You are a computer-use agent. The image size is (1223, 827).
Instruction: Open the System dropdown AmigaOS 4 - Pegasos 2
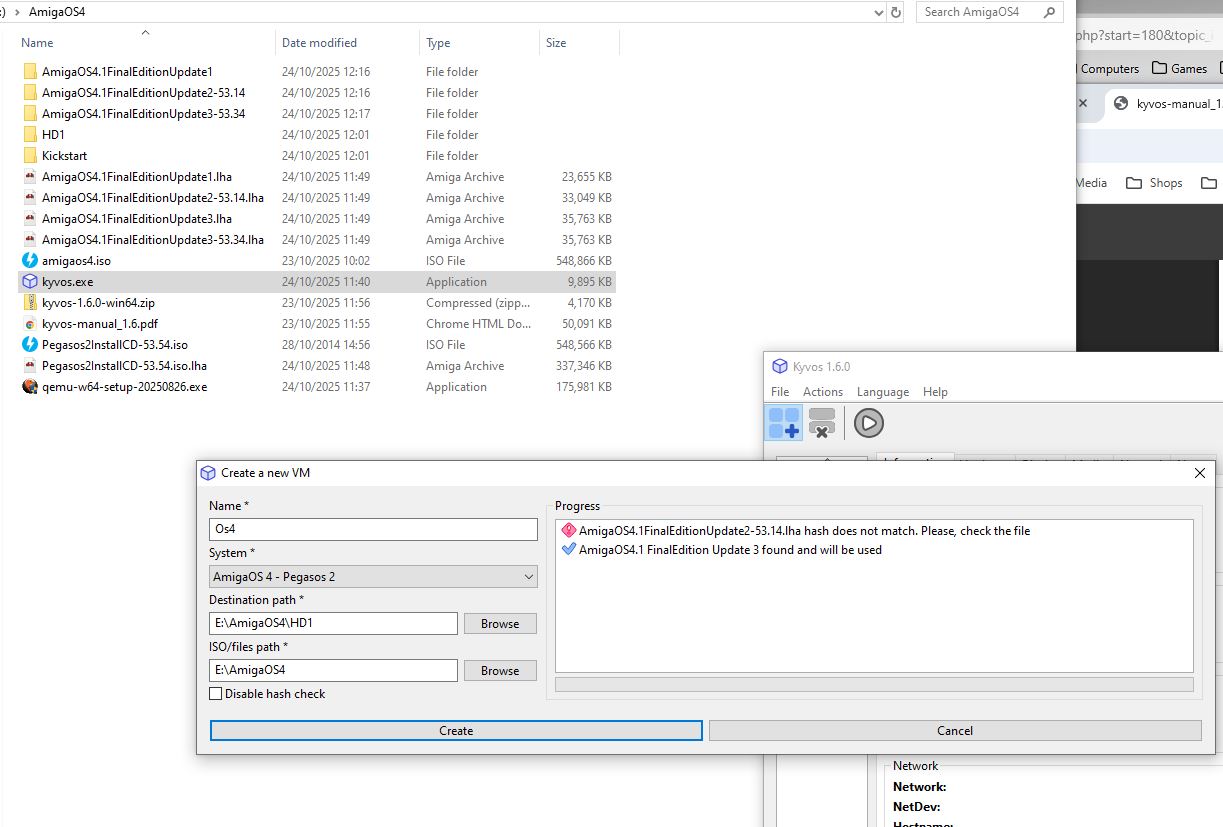pos(373,577)
